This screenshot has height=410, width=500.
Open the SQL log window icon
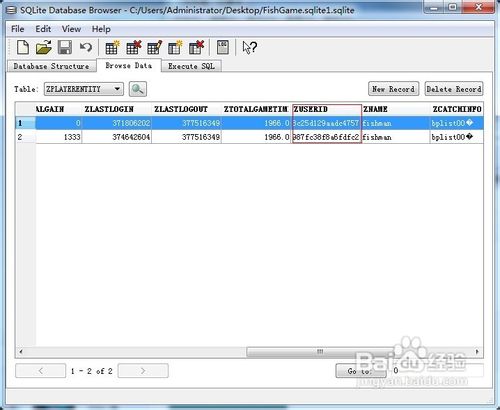(222, 47)
